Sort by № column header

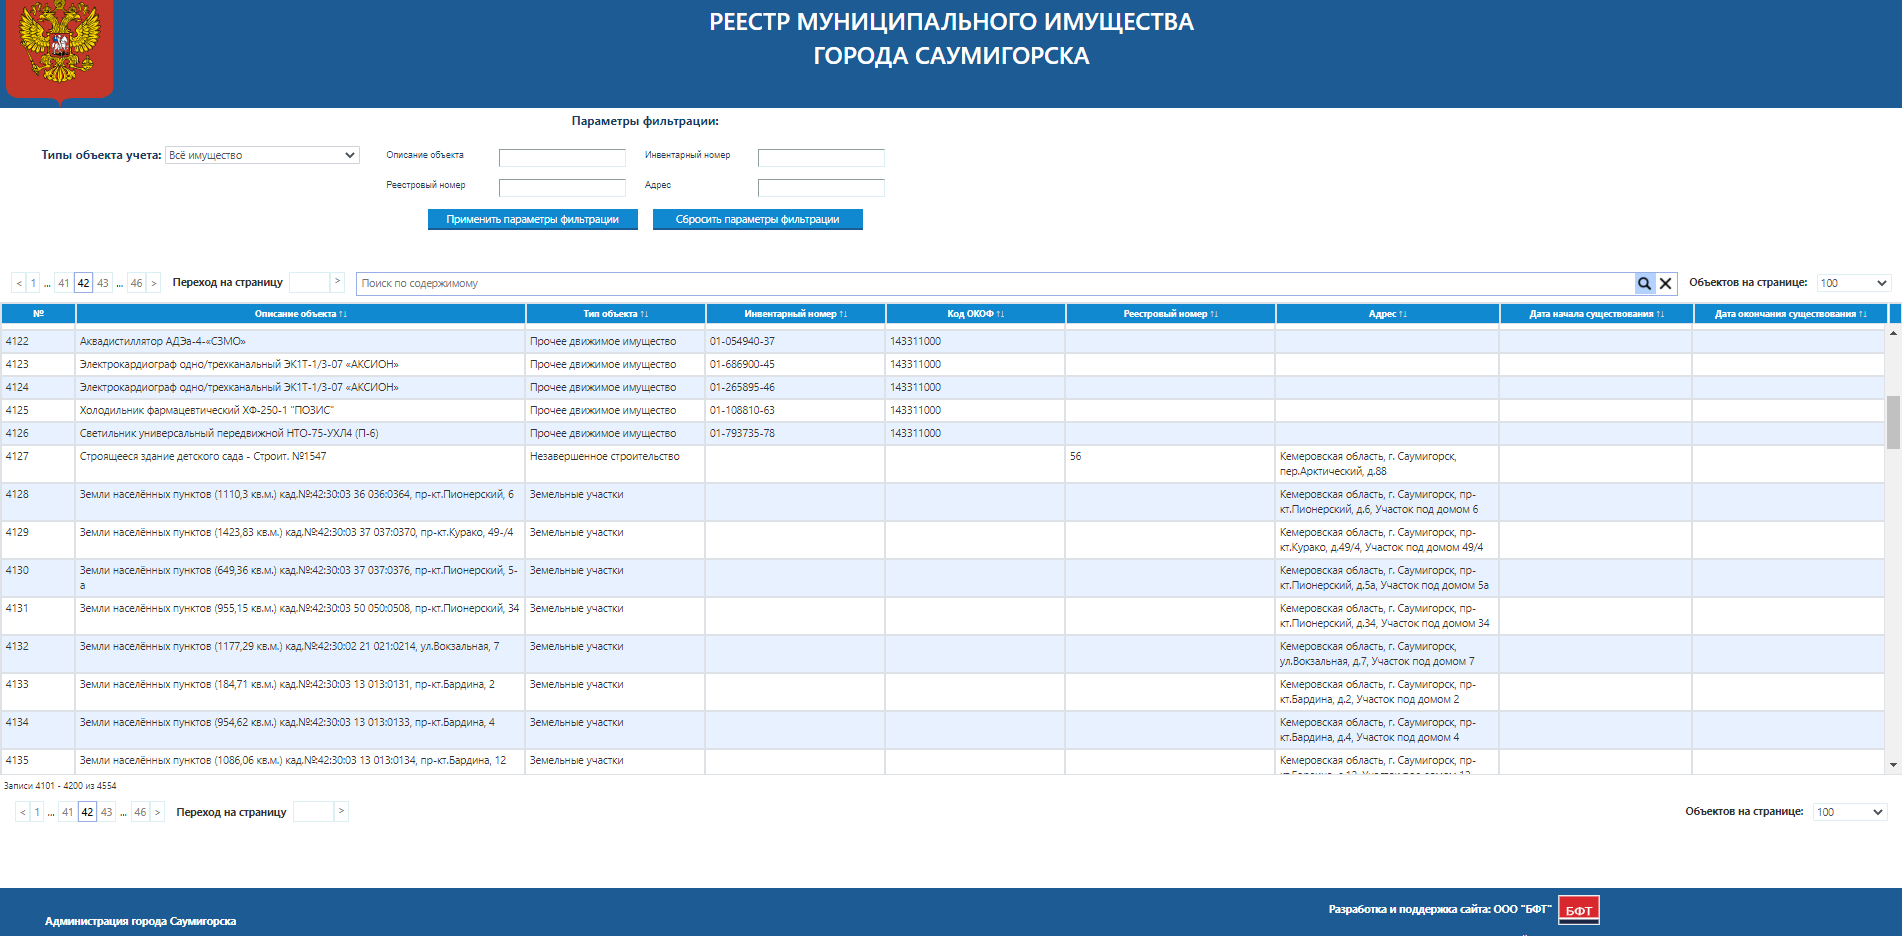coord(38,314)
